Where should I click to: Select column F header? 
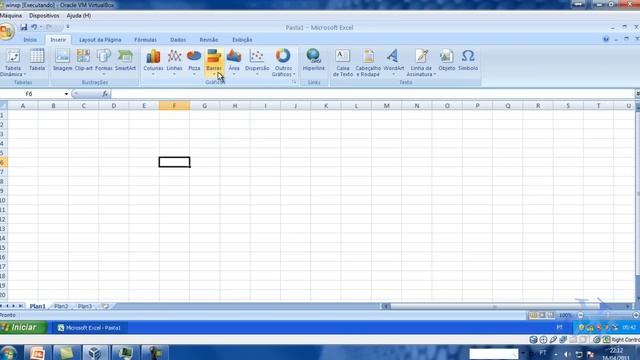174,106
